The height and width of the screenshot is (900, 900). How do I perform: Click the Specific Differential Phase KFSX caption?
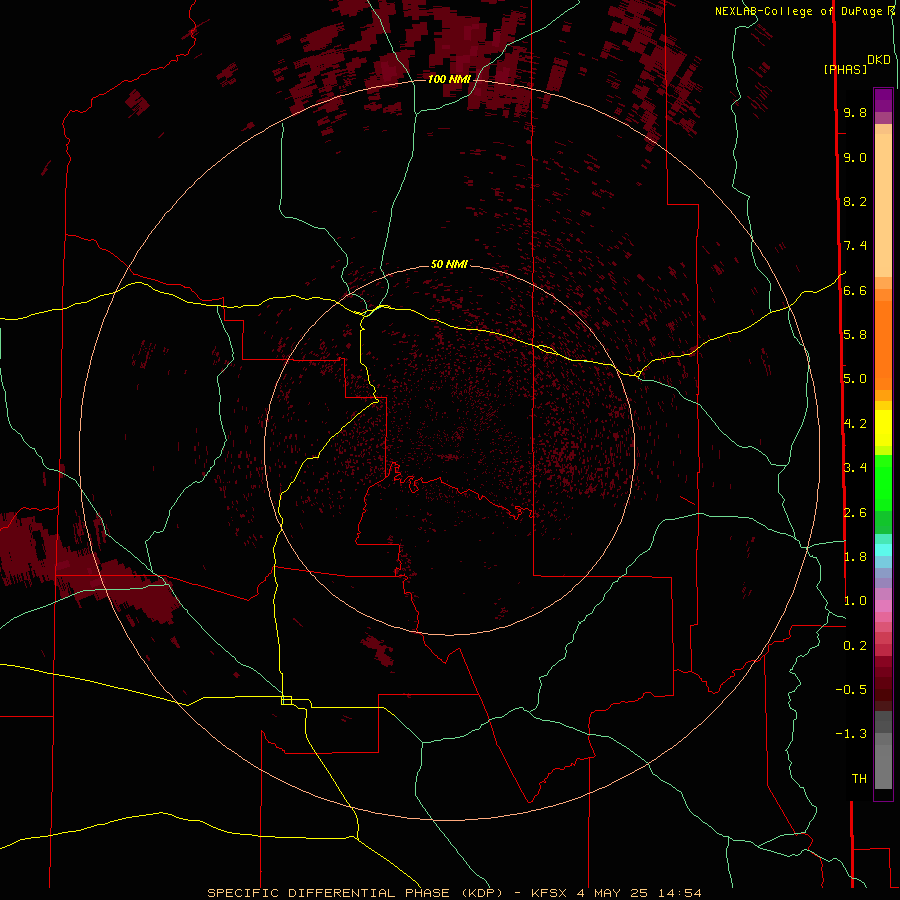[x=454, y=893]
